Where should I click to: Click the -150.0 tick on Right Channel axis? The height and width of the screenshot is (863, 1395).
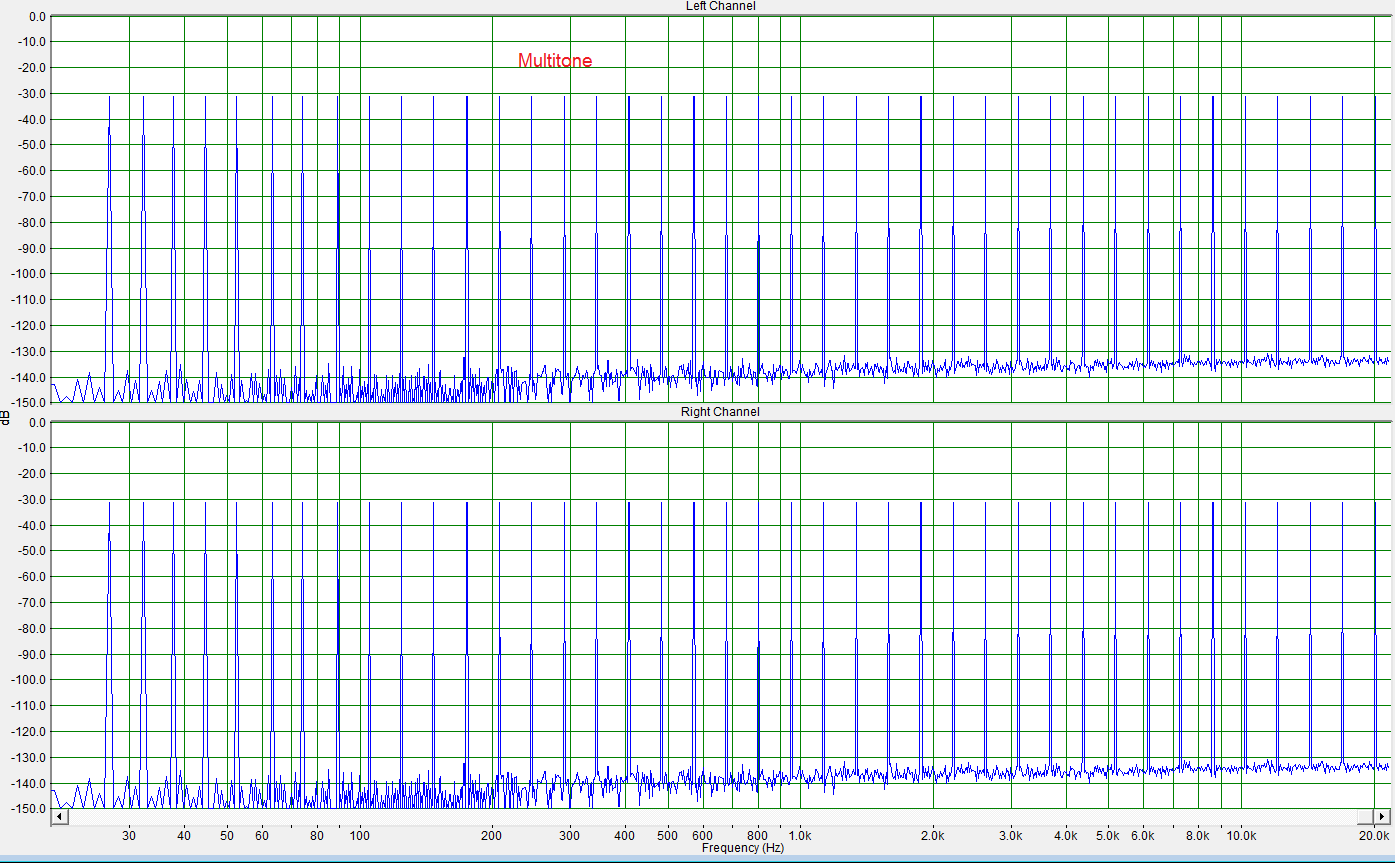point(28,809)
